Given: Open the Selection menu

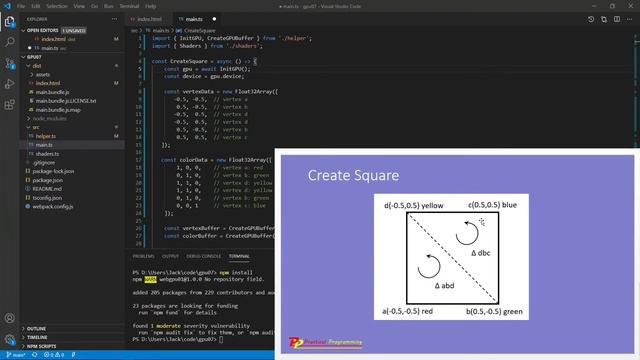Looking at the screenshot, I should (57, 6).
